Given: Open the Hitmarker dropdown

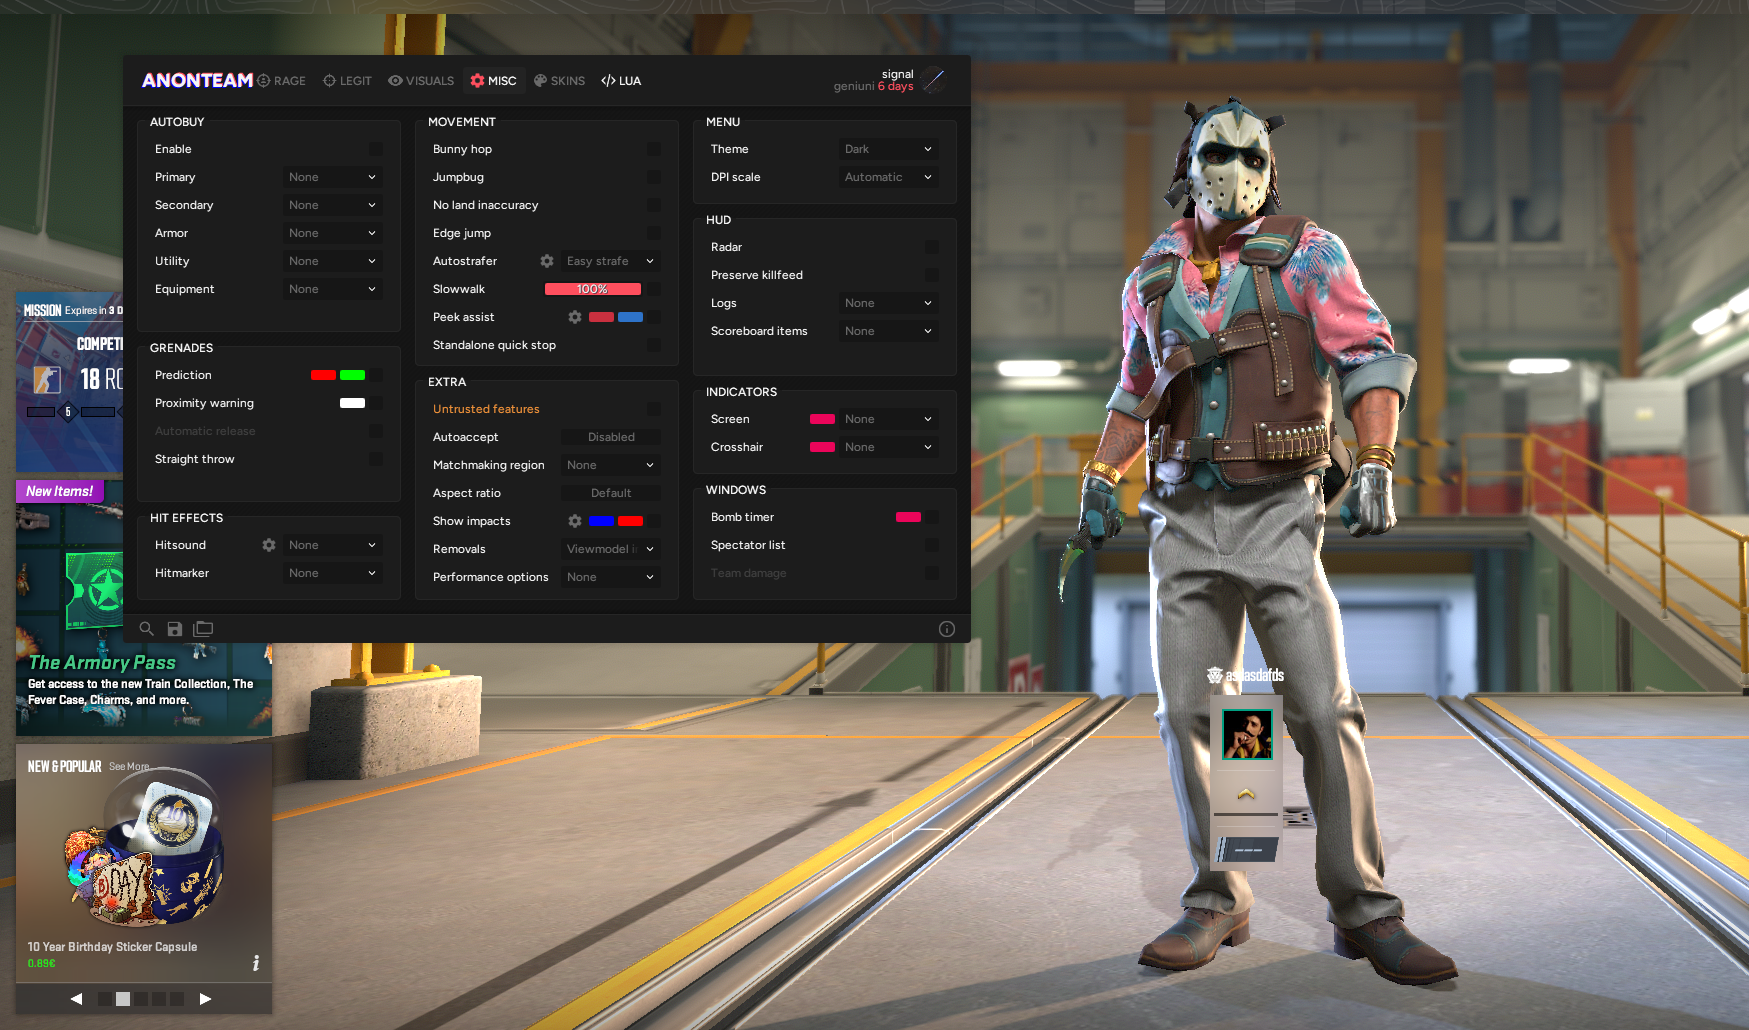Looking at the screenshot, I should pos(333,573).
